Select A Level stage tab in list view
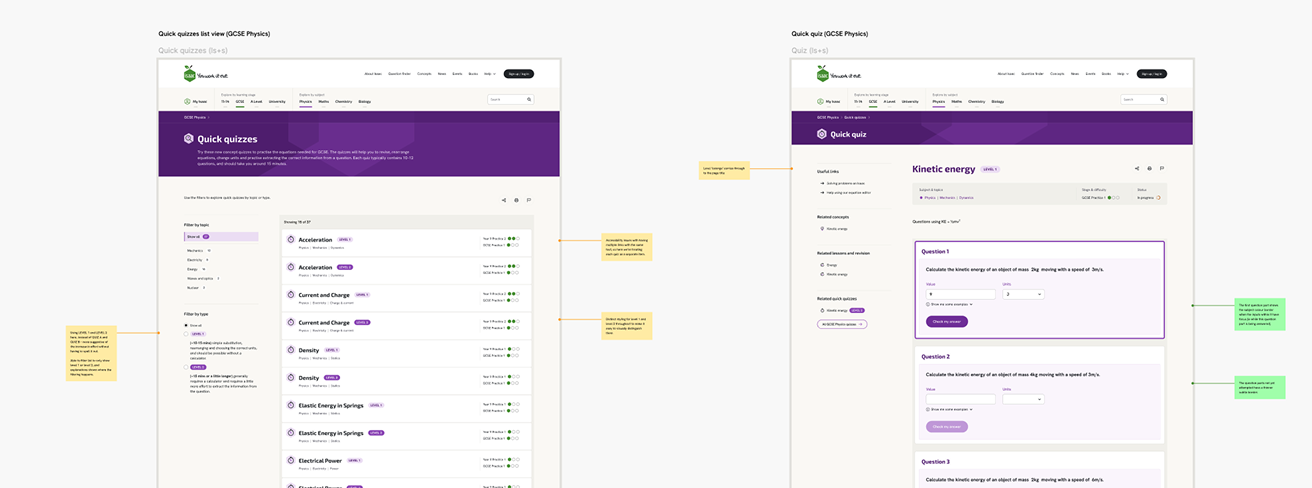 click(256, 102)
